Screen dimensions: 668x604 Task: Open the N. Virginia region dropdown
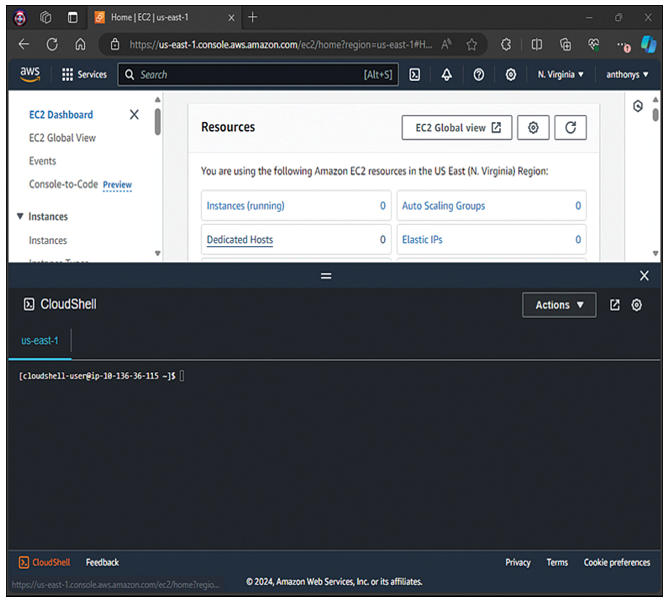coord(560,75)
